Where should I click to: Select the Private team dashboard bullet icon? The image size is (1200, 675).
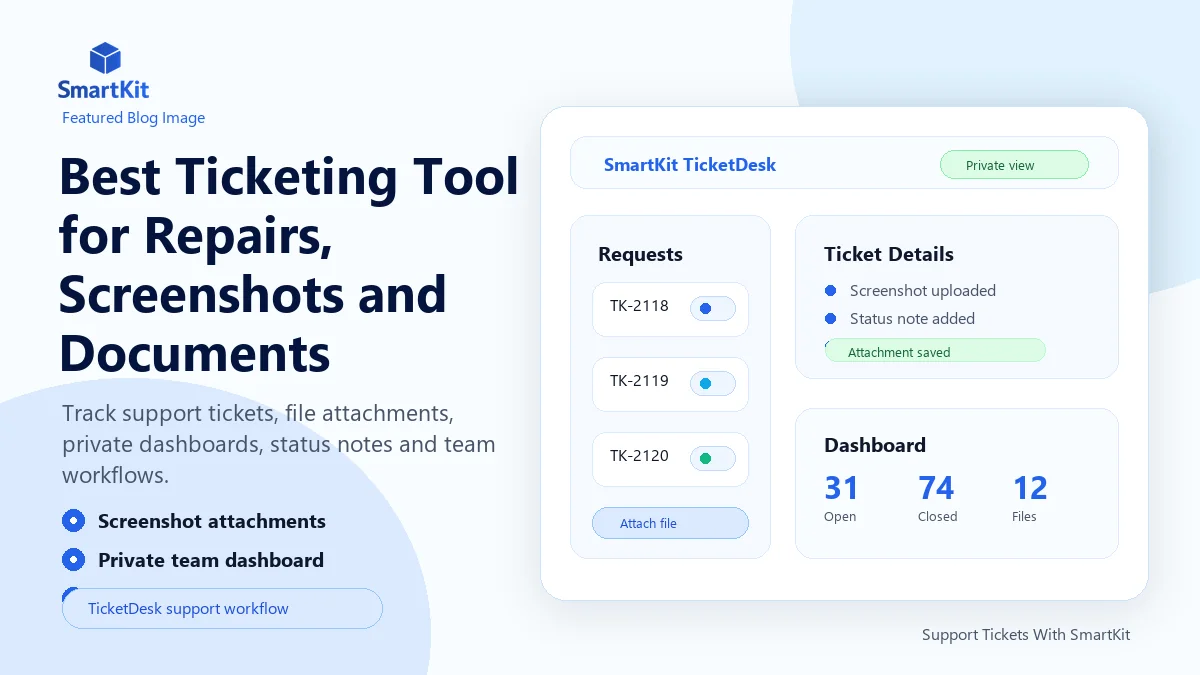pyautogui.click(x=73, y=560)
